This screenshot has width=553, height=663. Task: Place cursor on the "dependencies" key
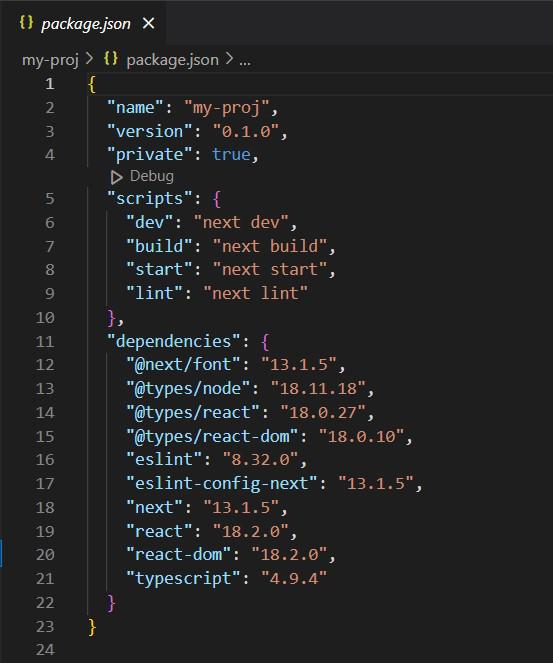pos(174,341)
